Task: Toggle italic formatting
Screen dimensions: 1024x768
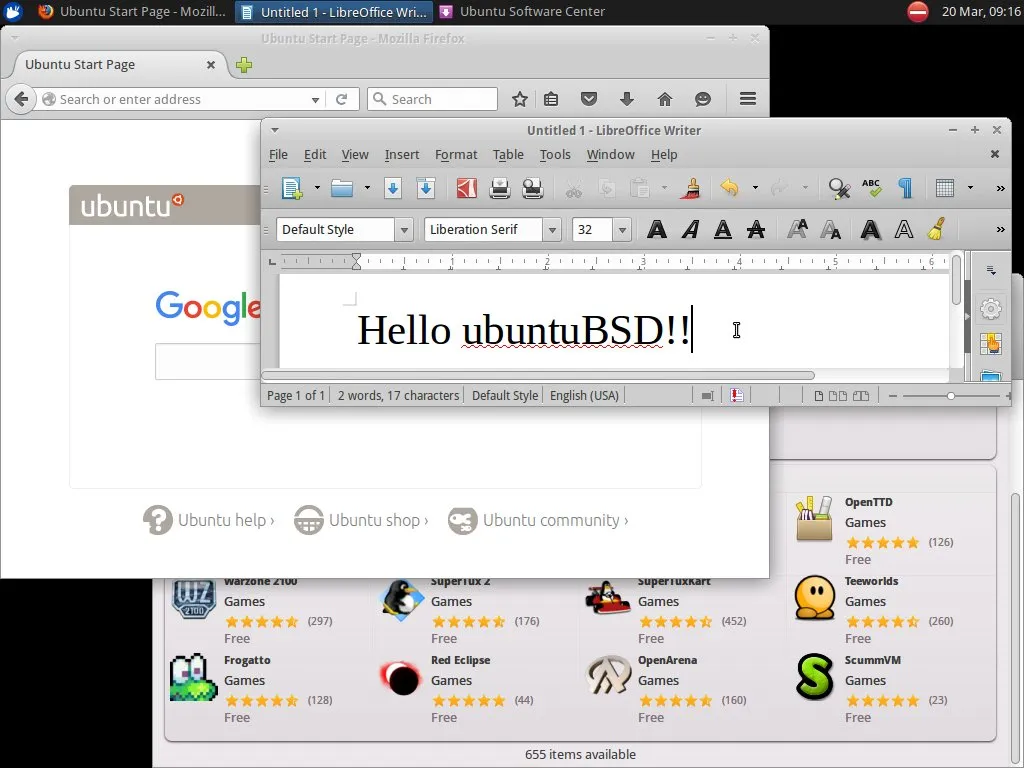Action: pyautogui.click(x=689, y=230)
